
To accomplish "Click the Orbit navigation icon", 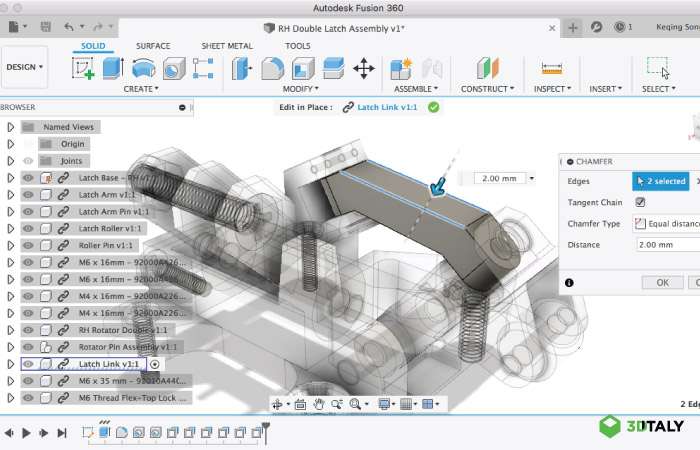I will click(x=277, y=404).
